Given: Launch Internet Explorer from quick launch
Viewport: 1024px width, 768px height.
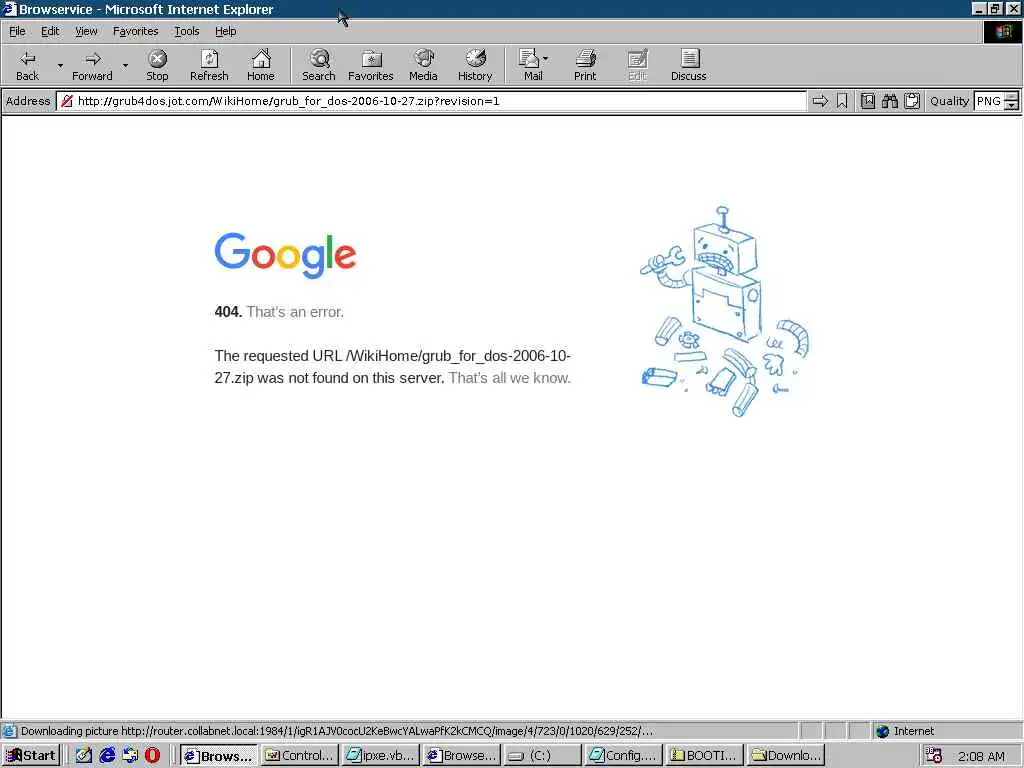Looking at the screenshot, I should click(107, 756).
